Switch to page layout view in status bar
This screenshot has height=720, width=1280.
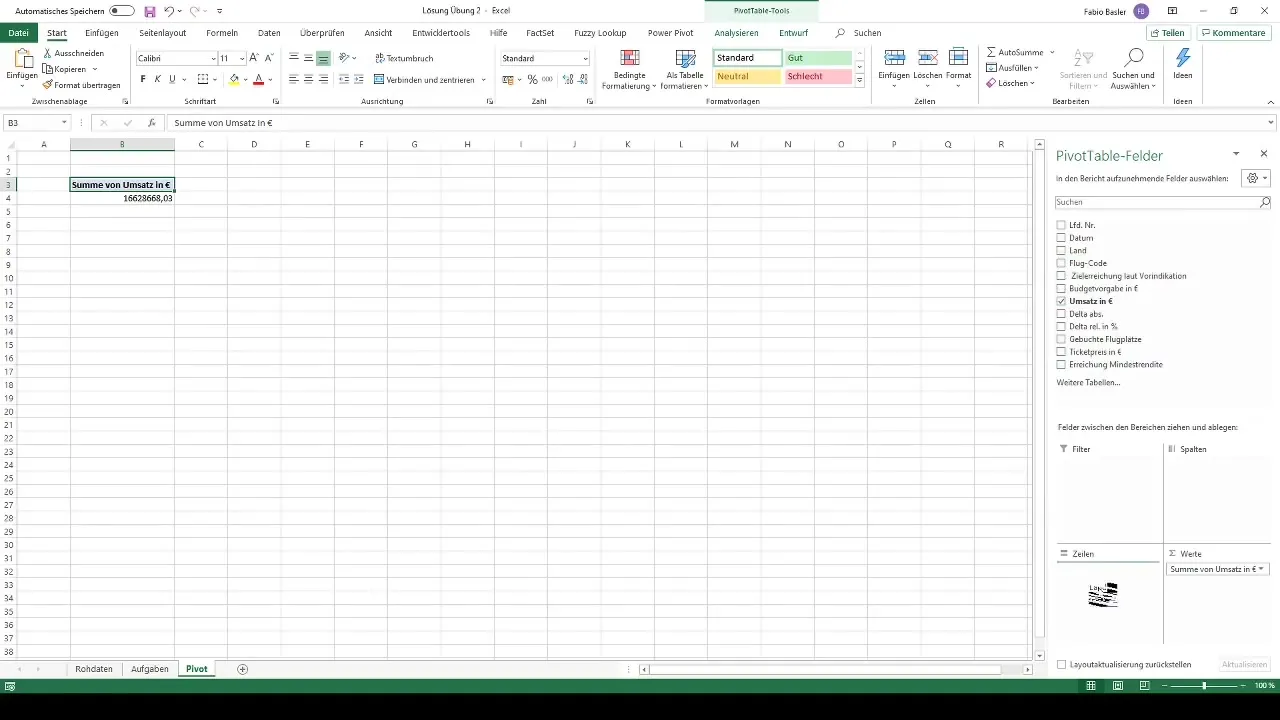(x=1117, y=686)
